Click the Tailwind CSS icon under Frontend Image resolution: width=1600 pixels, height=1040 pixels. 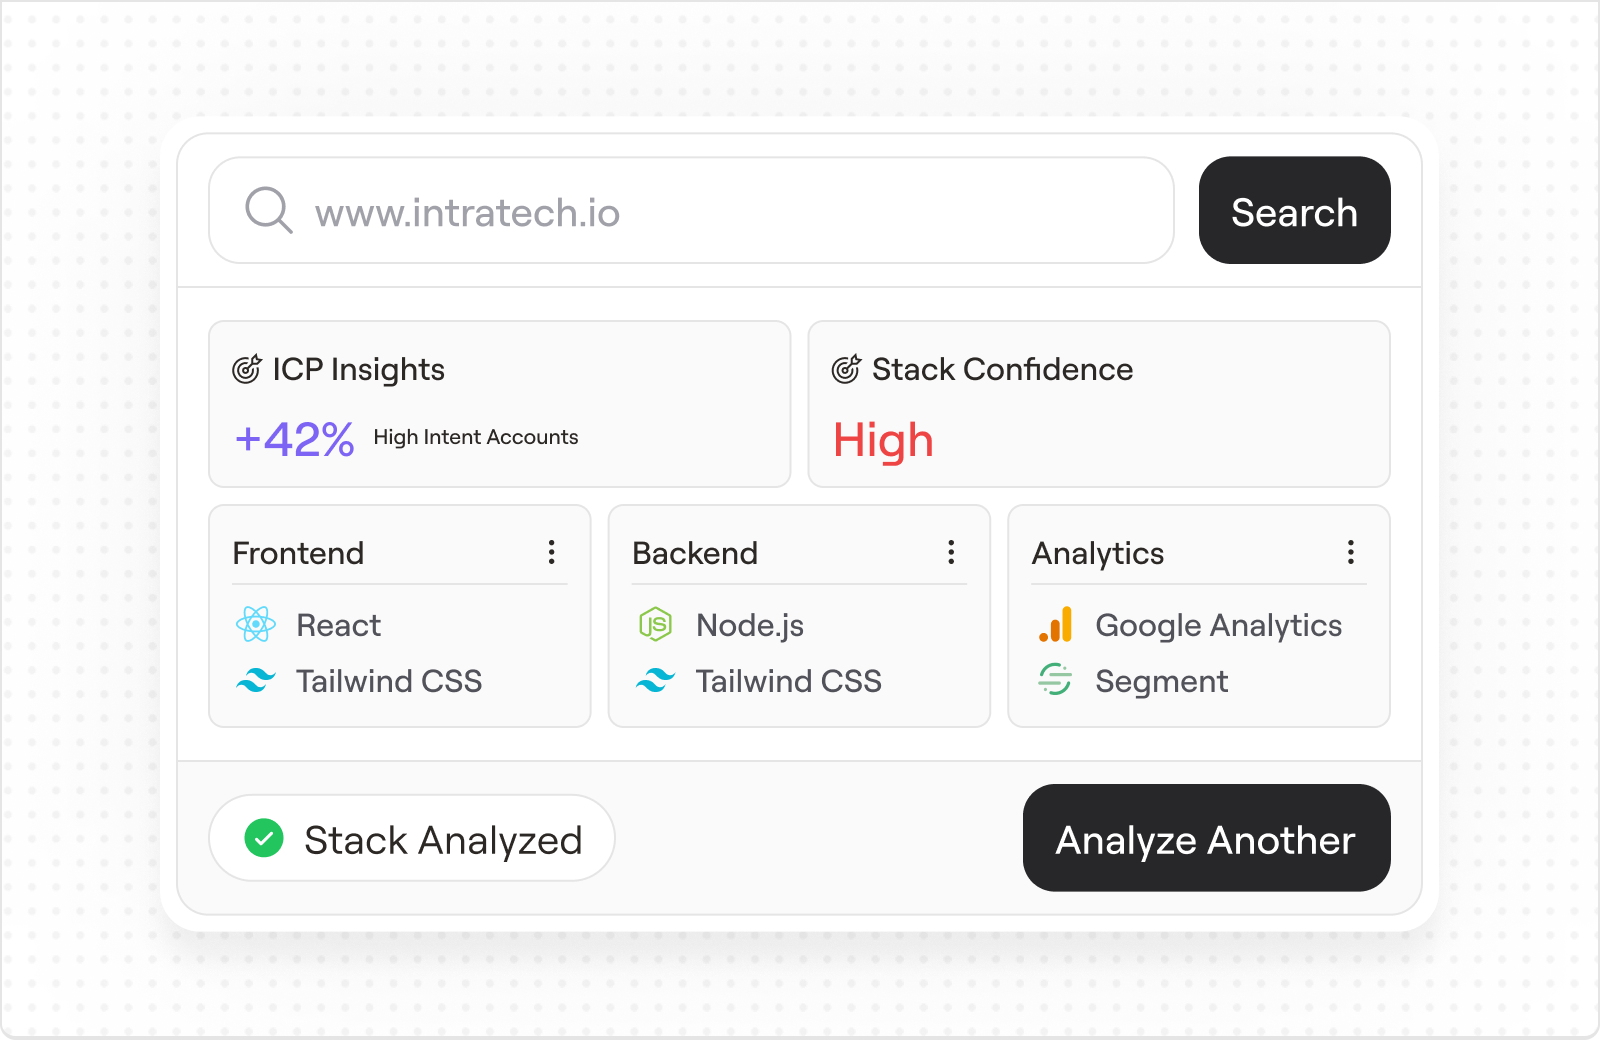point(257,681)
